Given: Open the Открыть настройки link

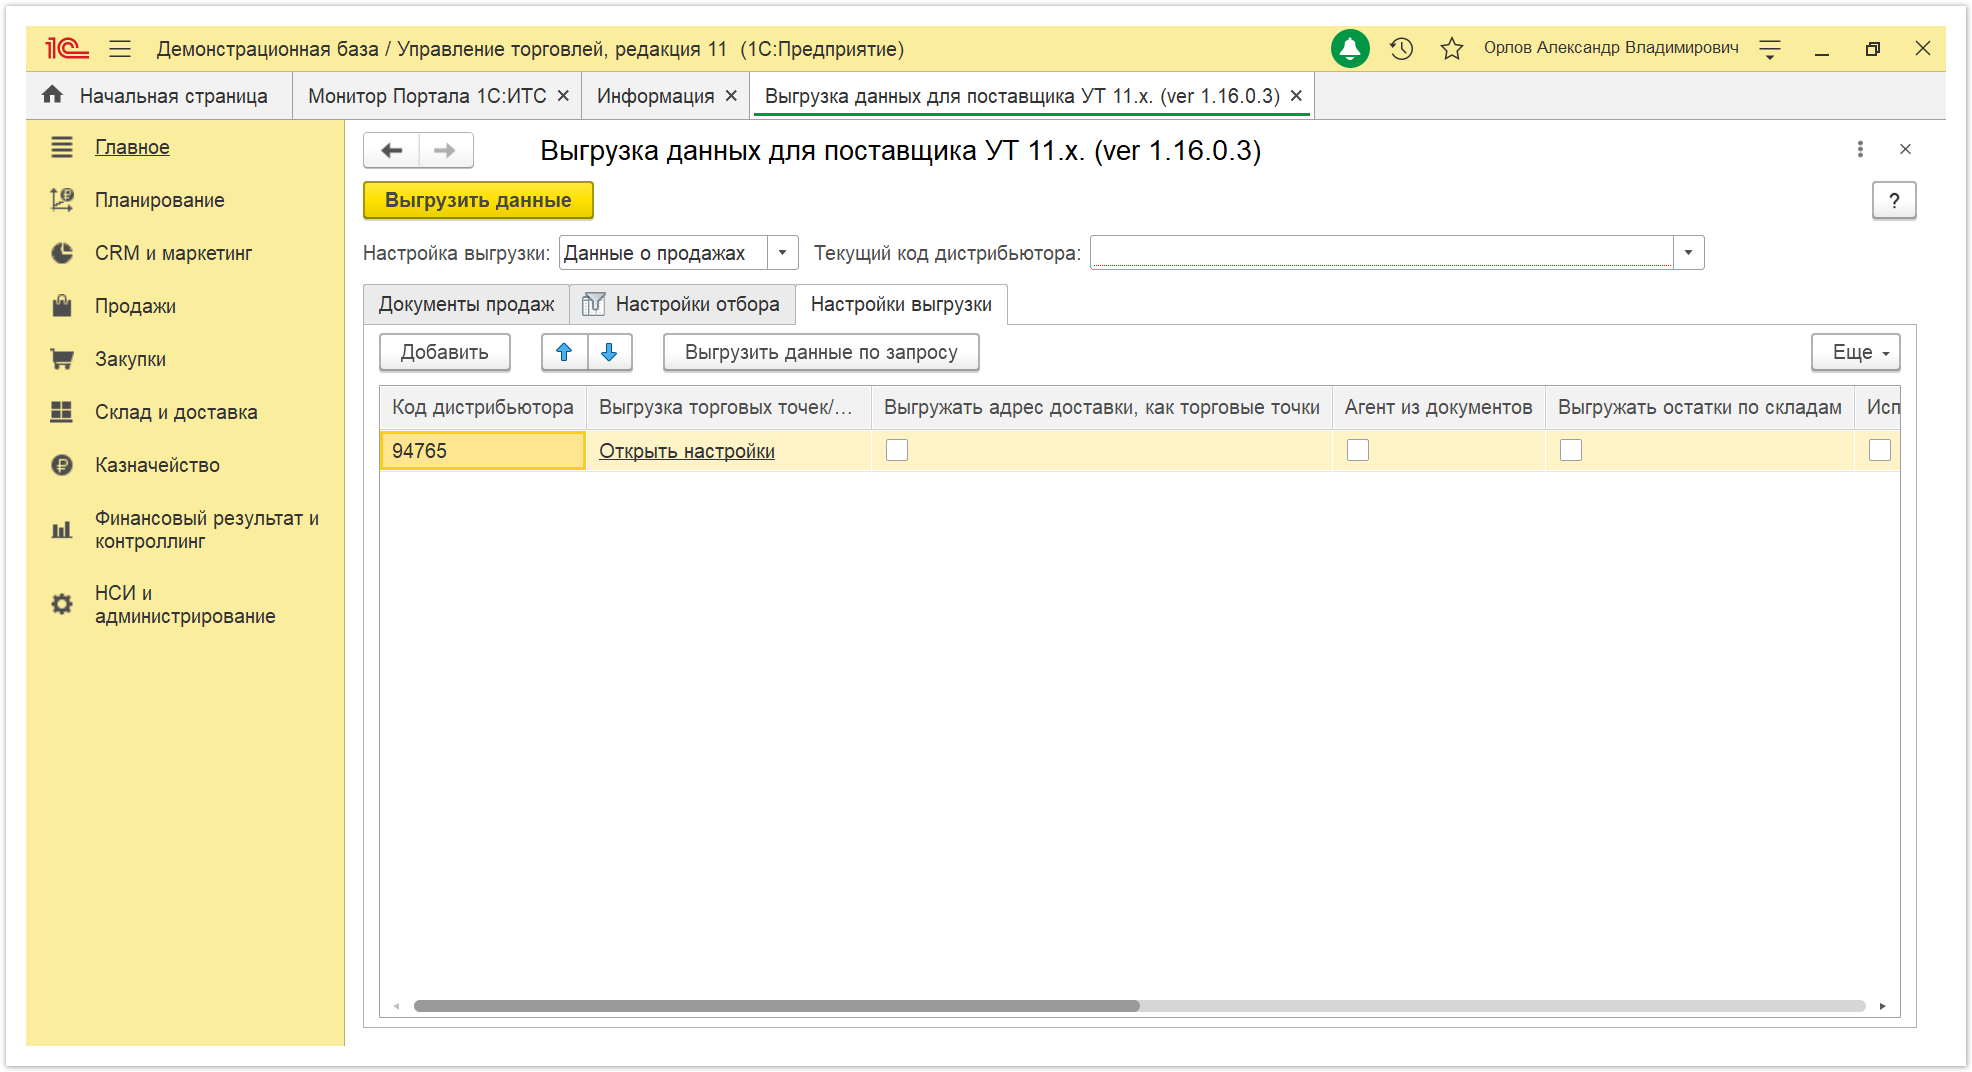Looking at the screenshot, I should pos(687,451).
